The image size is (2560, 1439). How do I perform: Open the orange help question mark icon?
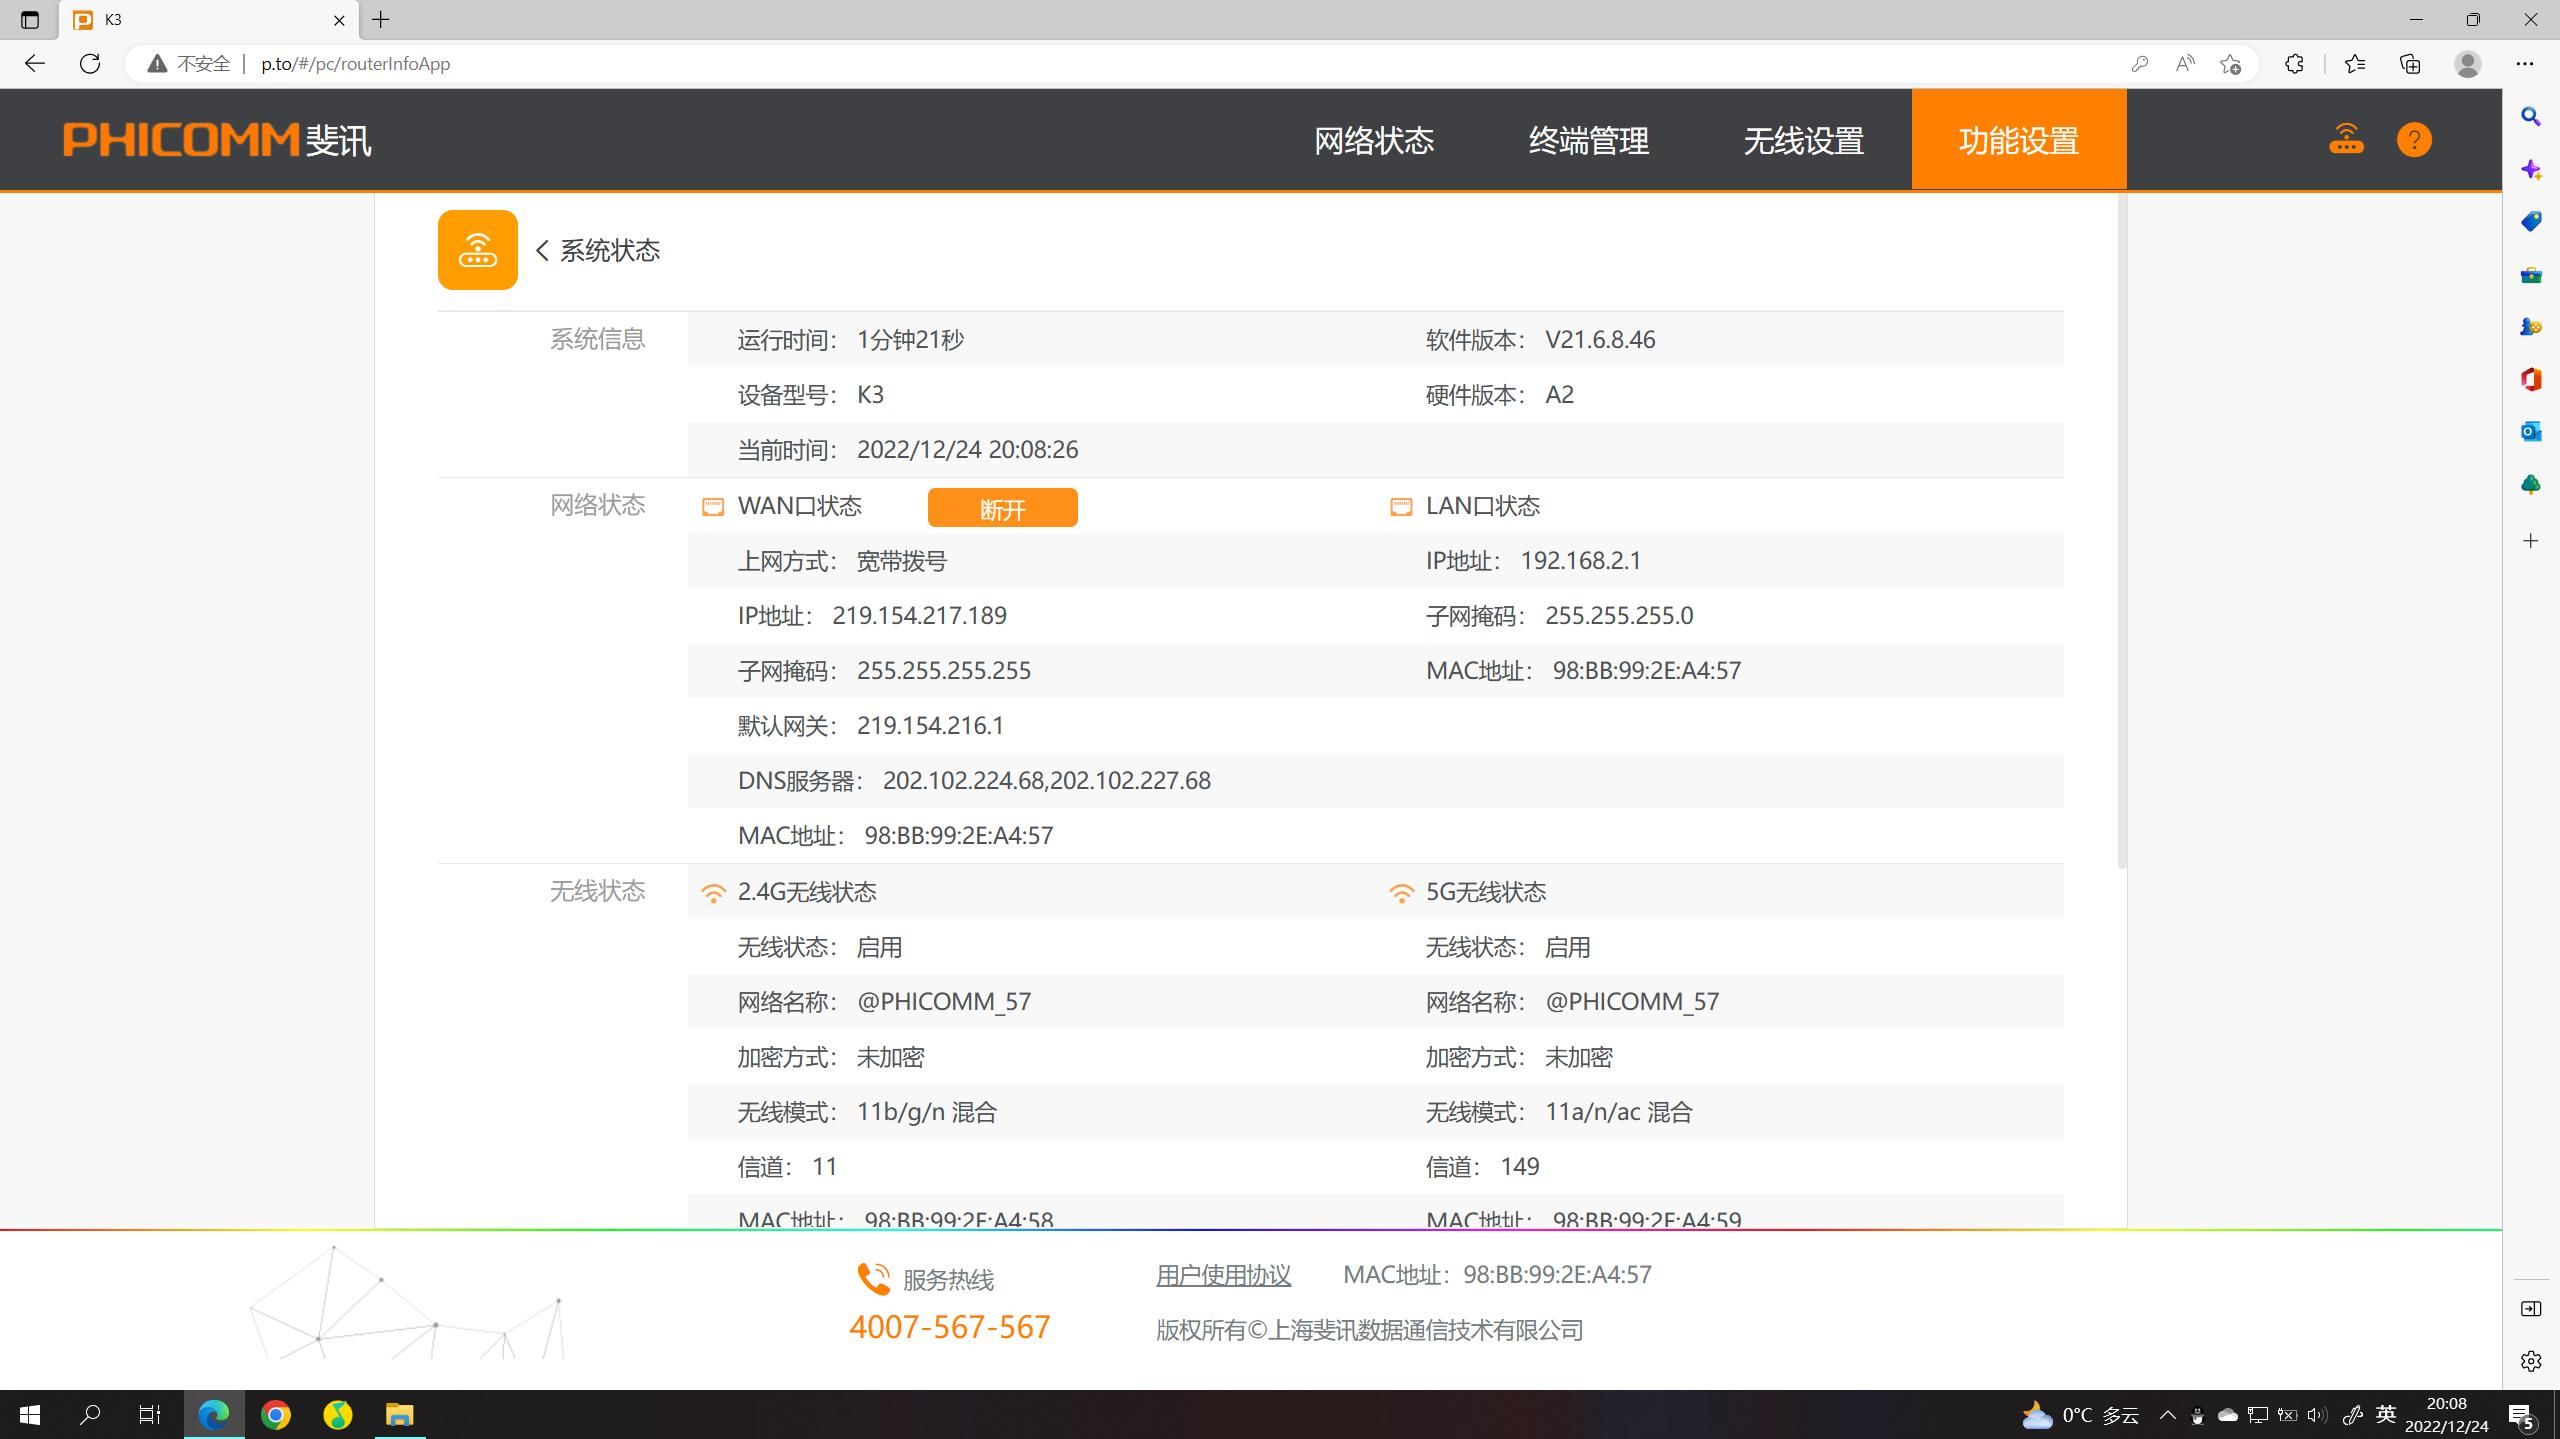coord(2414,139)
